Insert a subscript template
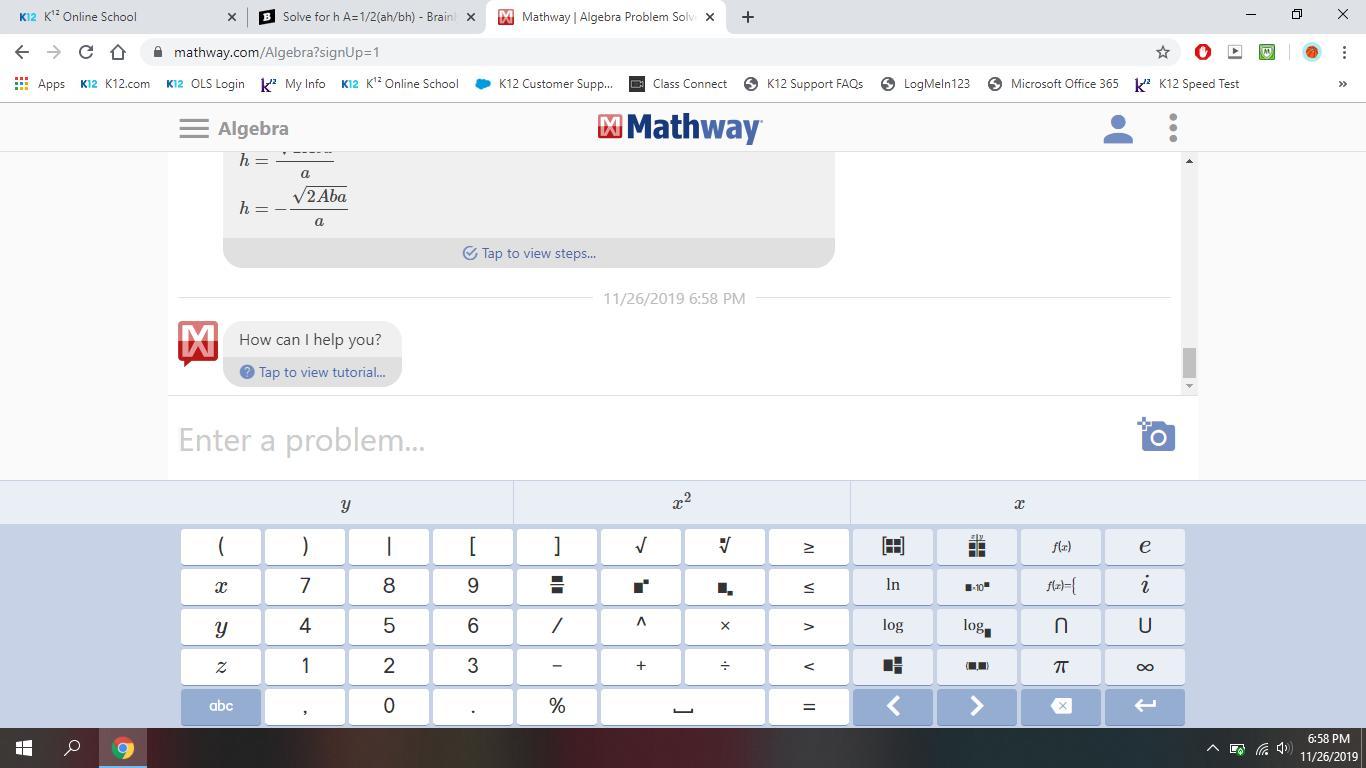This screenshot has width=1366, height=768. (725, 586)
